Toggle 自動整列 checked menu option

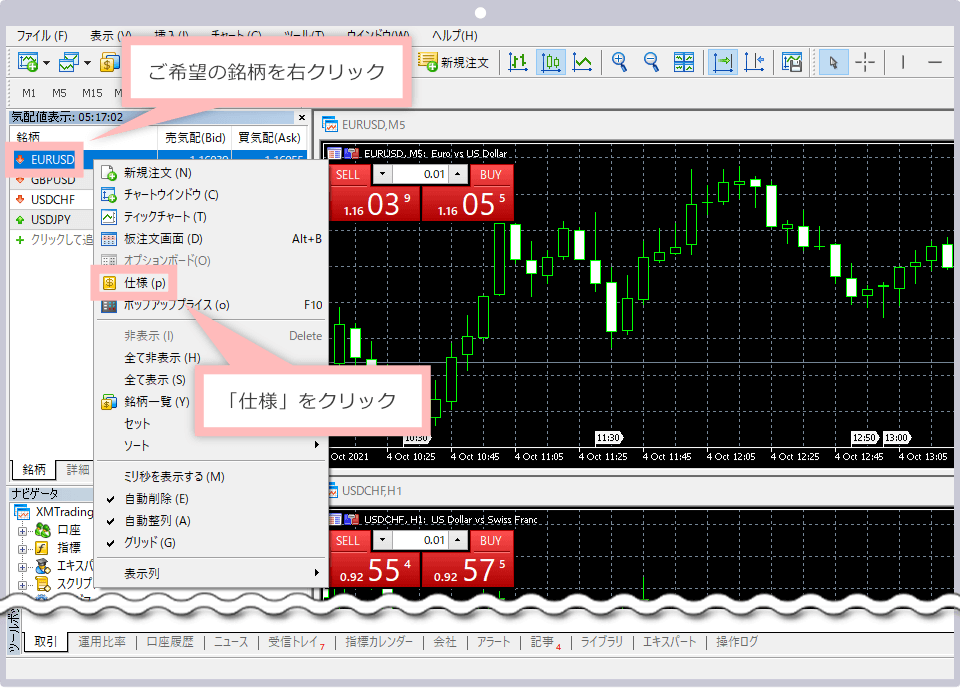pos(156,520)
